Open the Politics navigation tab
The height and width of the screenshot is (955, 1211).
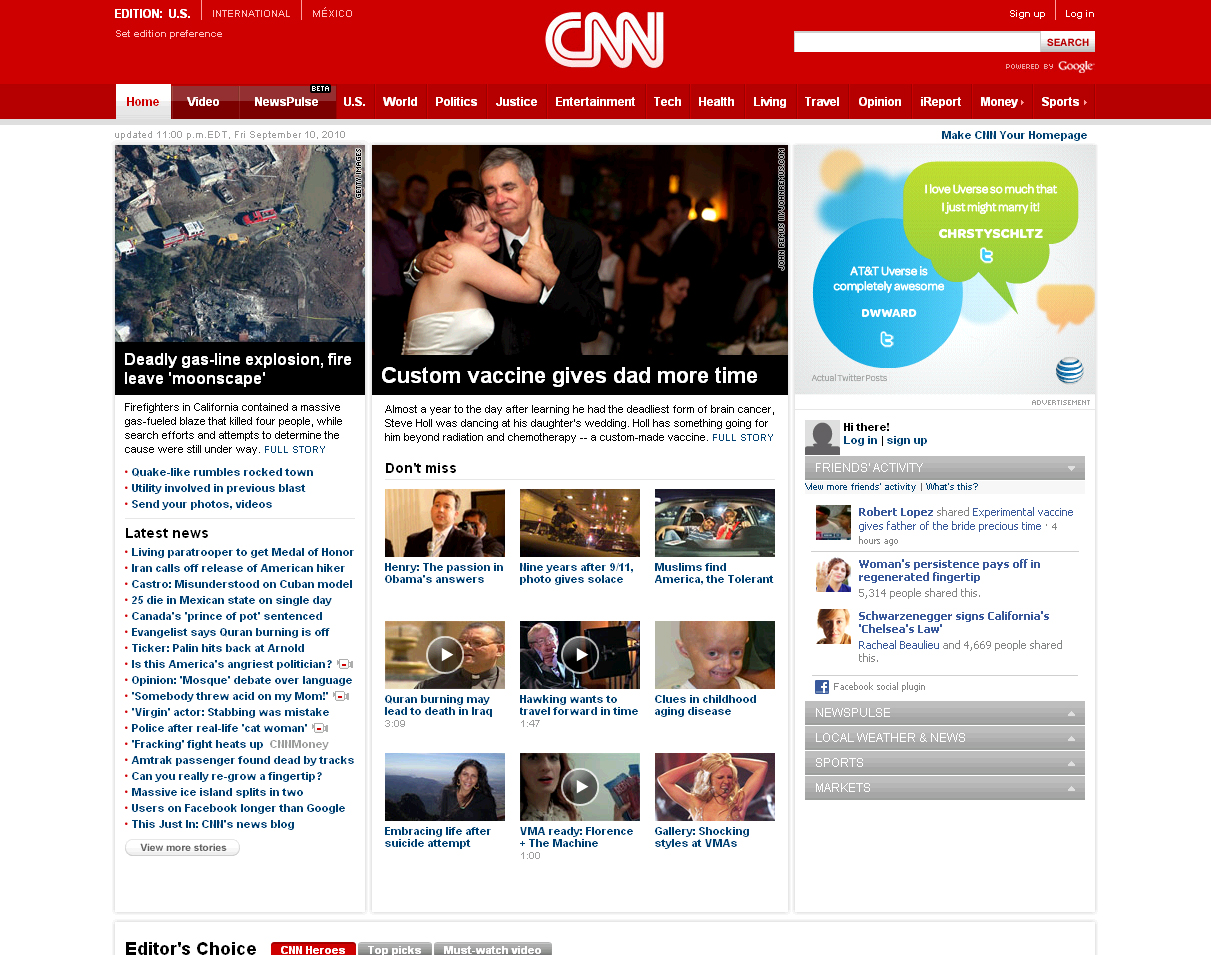(456, 102)
